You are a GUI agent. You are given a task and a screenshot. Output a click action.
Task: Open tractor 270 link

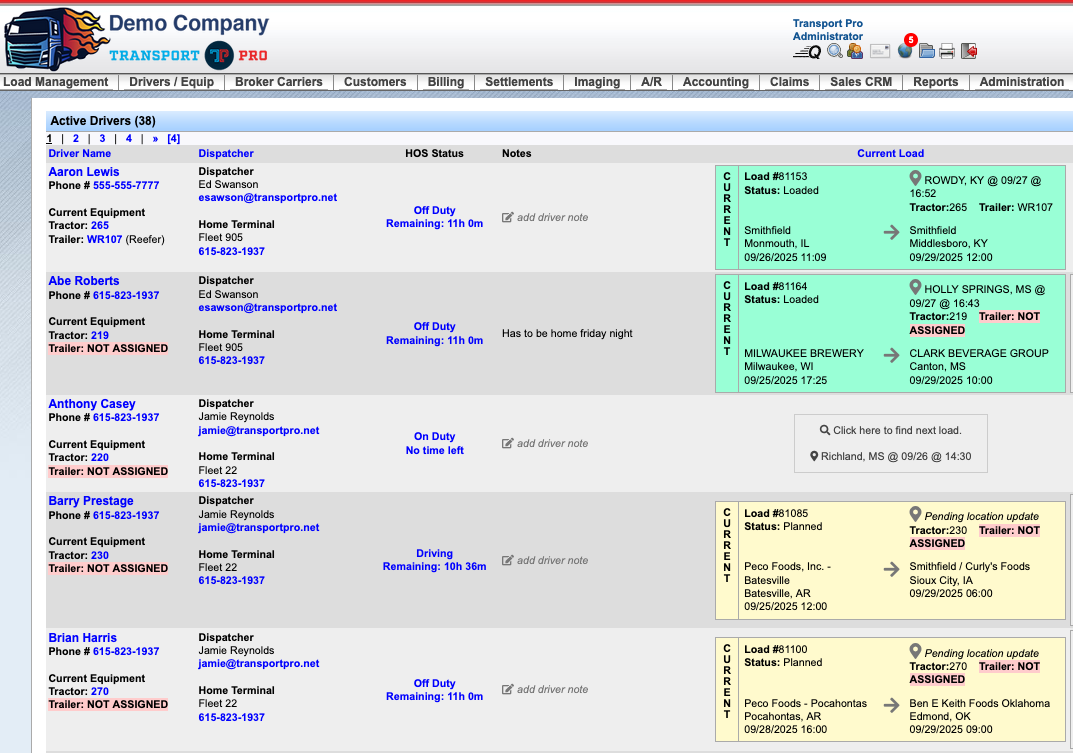tap(100, 691)
